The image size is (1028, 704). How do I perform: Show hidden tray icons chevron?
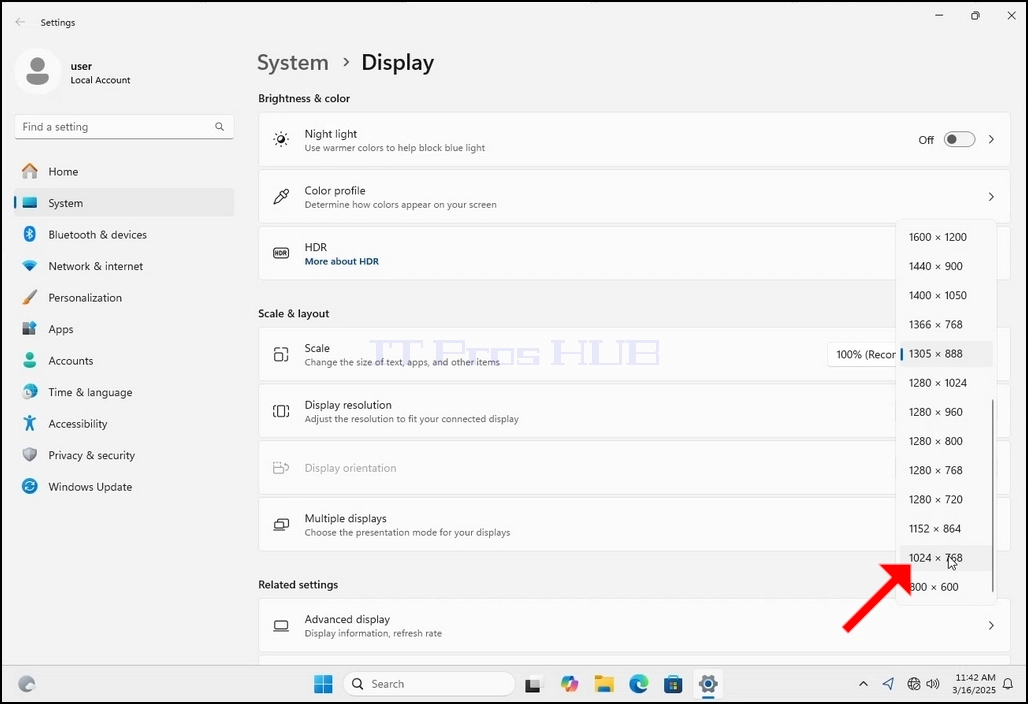863,684
